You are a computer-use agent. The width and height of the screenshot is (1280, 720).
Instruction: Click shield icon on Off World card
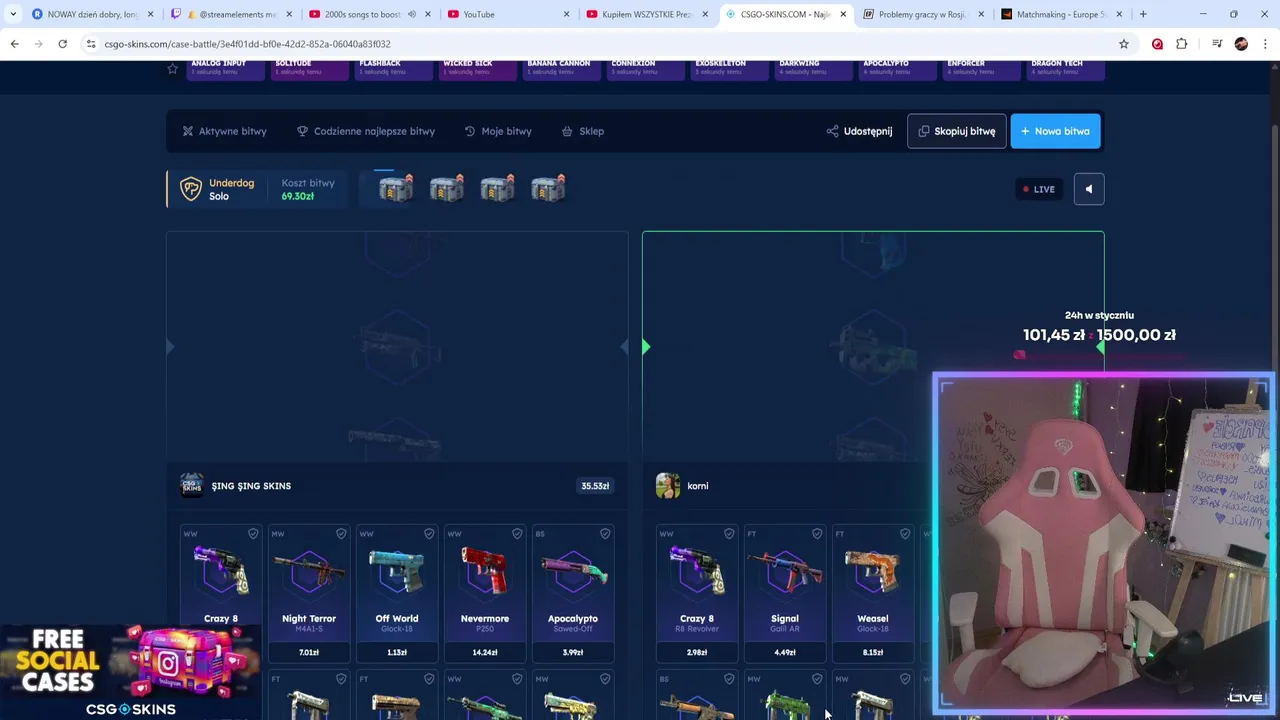pos(429,534)
